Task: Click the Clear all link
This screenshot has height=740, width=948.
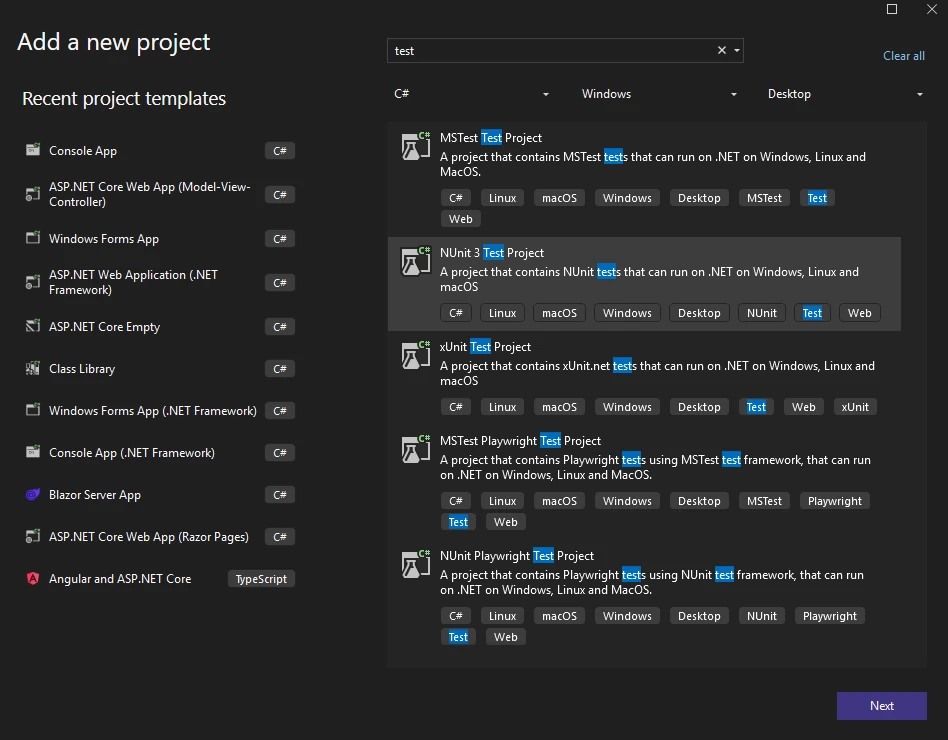Action: 904,56
